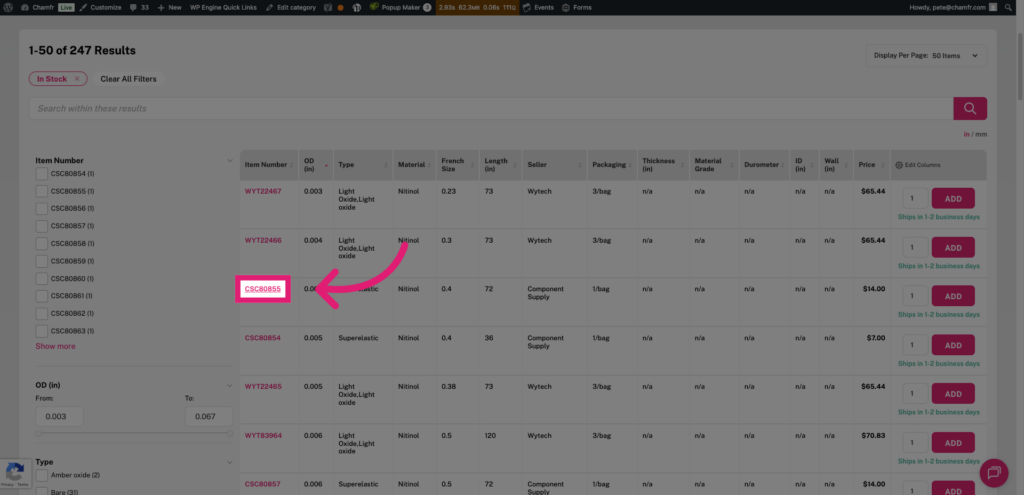The image size is (1024, 495).
Task: Sort table by Packaging column
Action: point(612,165)
